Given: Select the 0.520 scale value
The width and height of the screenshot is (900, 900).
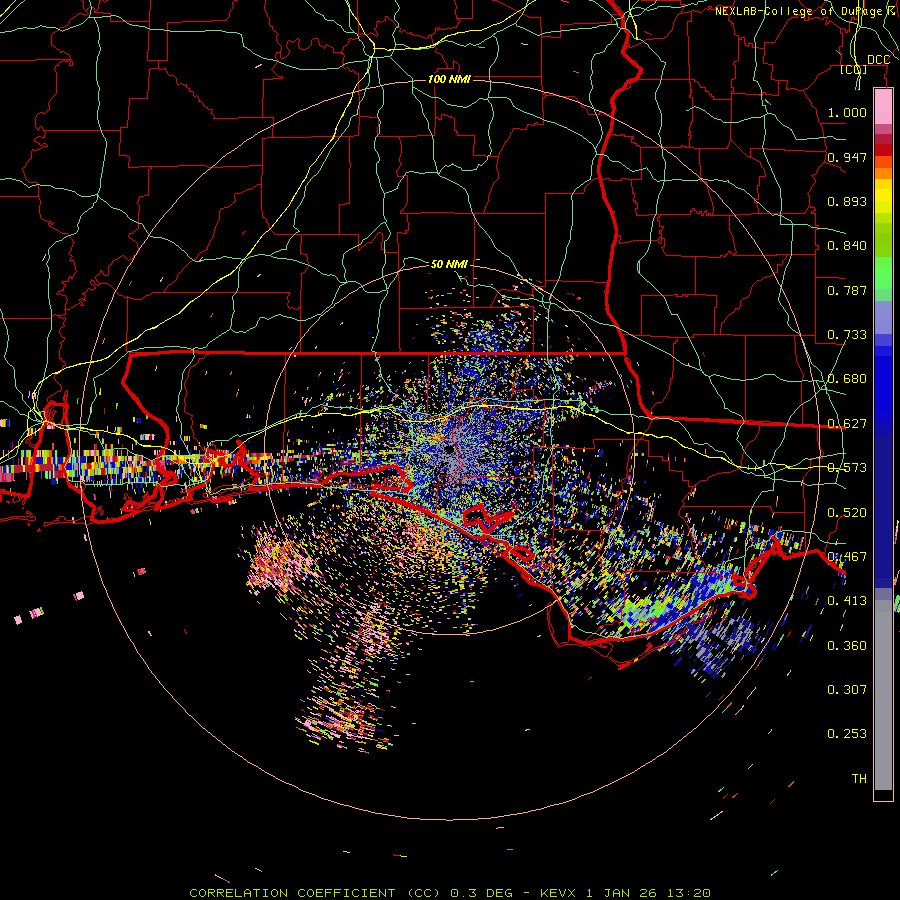Looking at the screenshot, I should tap(847, 513).
